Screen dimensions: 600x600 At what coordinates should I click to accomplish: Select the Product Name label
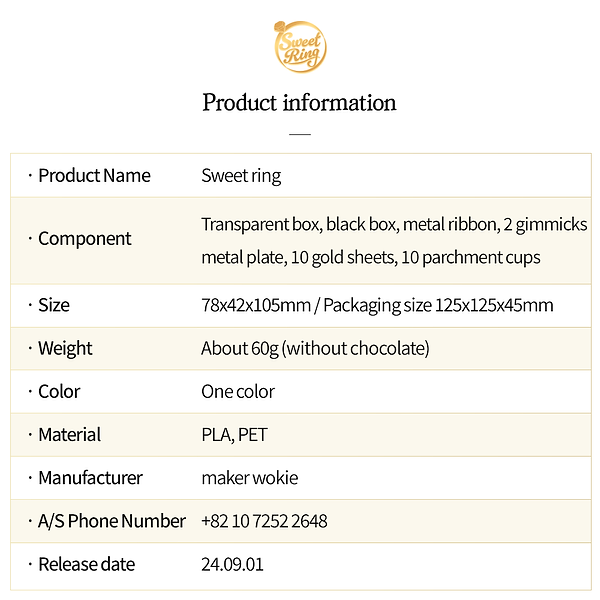(94, 176)
